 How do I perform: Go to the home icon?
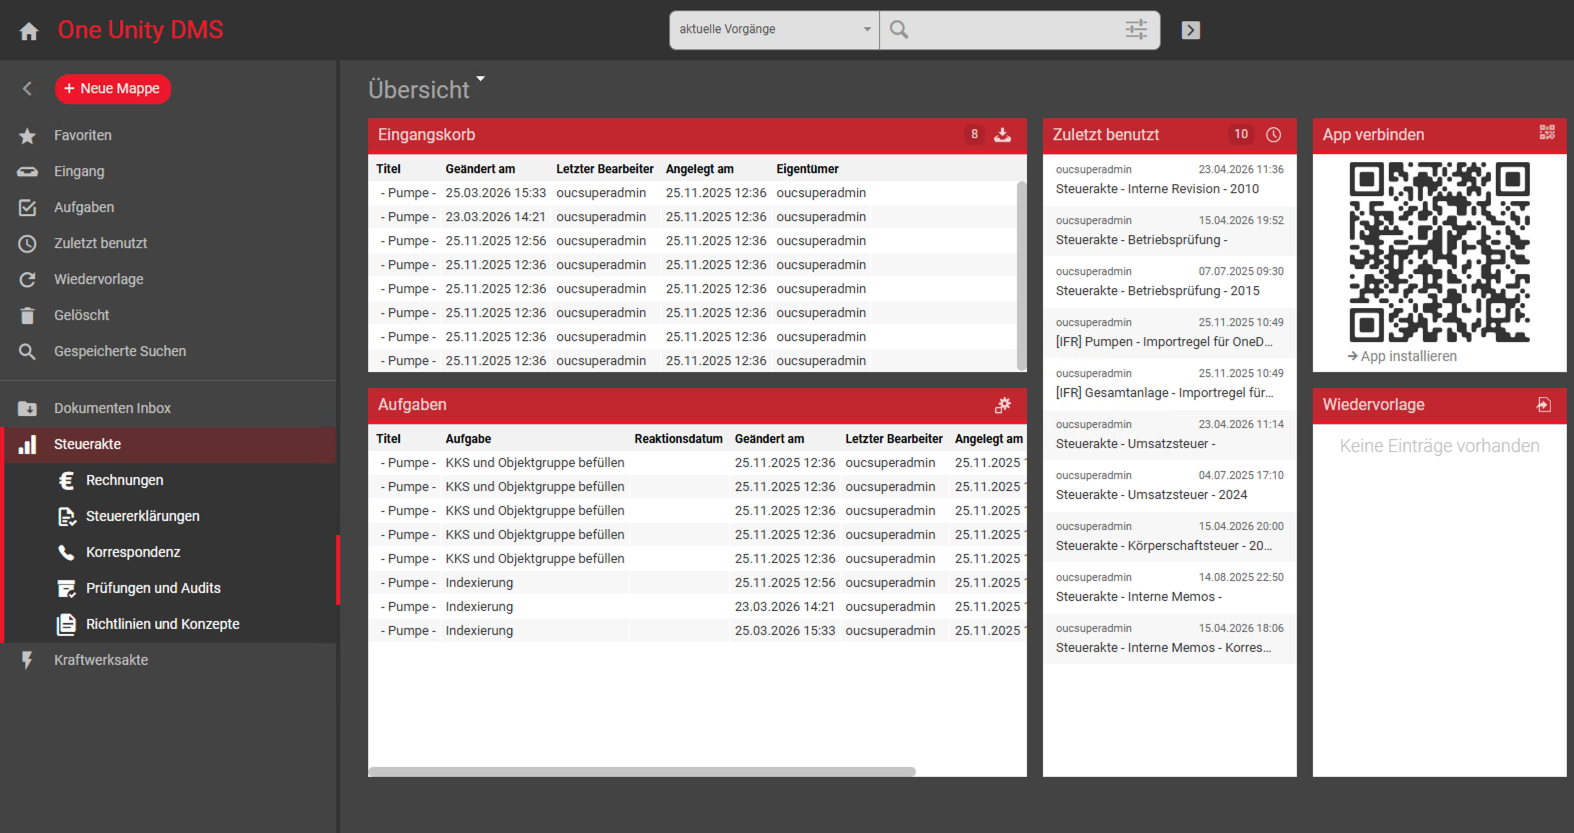point(29,31)
